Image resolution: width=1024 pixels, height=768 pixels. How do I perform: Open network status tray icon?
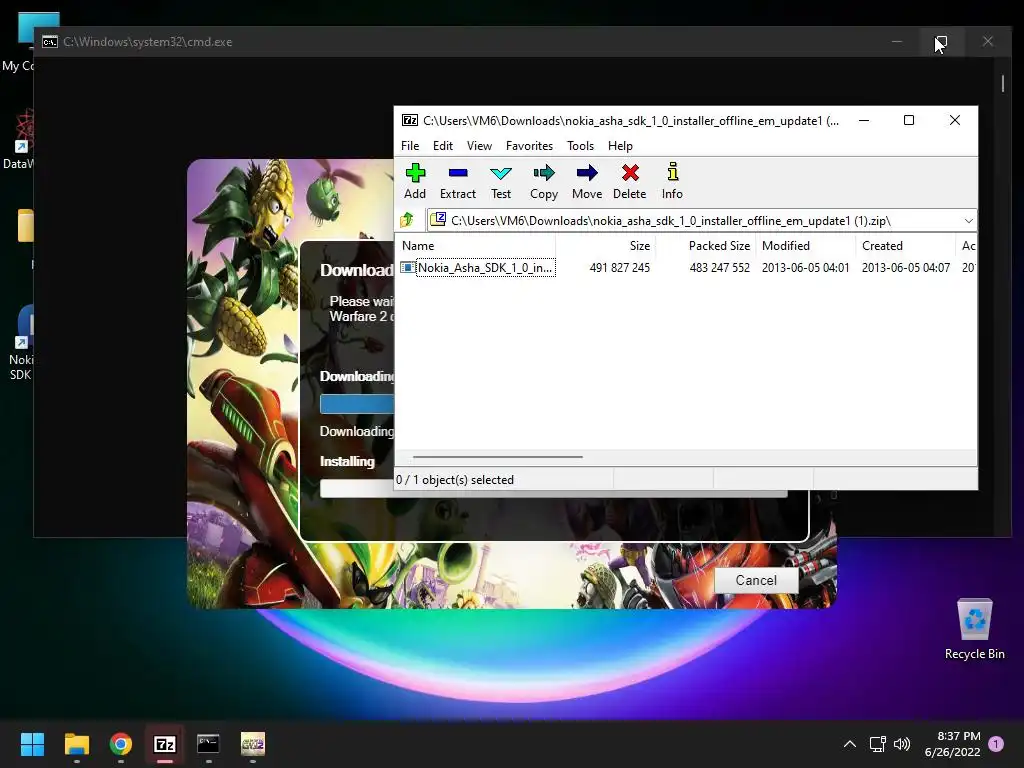tap(878, 744)
